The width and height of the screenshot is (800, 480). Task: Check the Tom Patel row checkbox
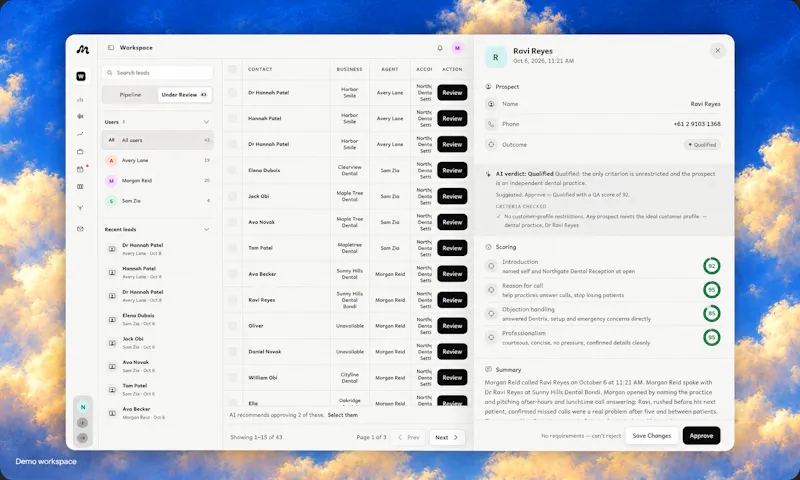coord(232,248)
